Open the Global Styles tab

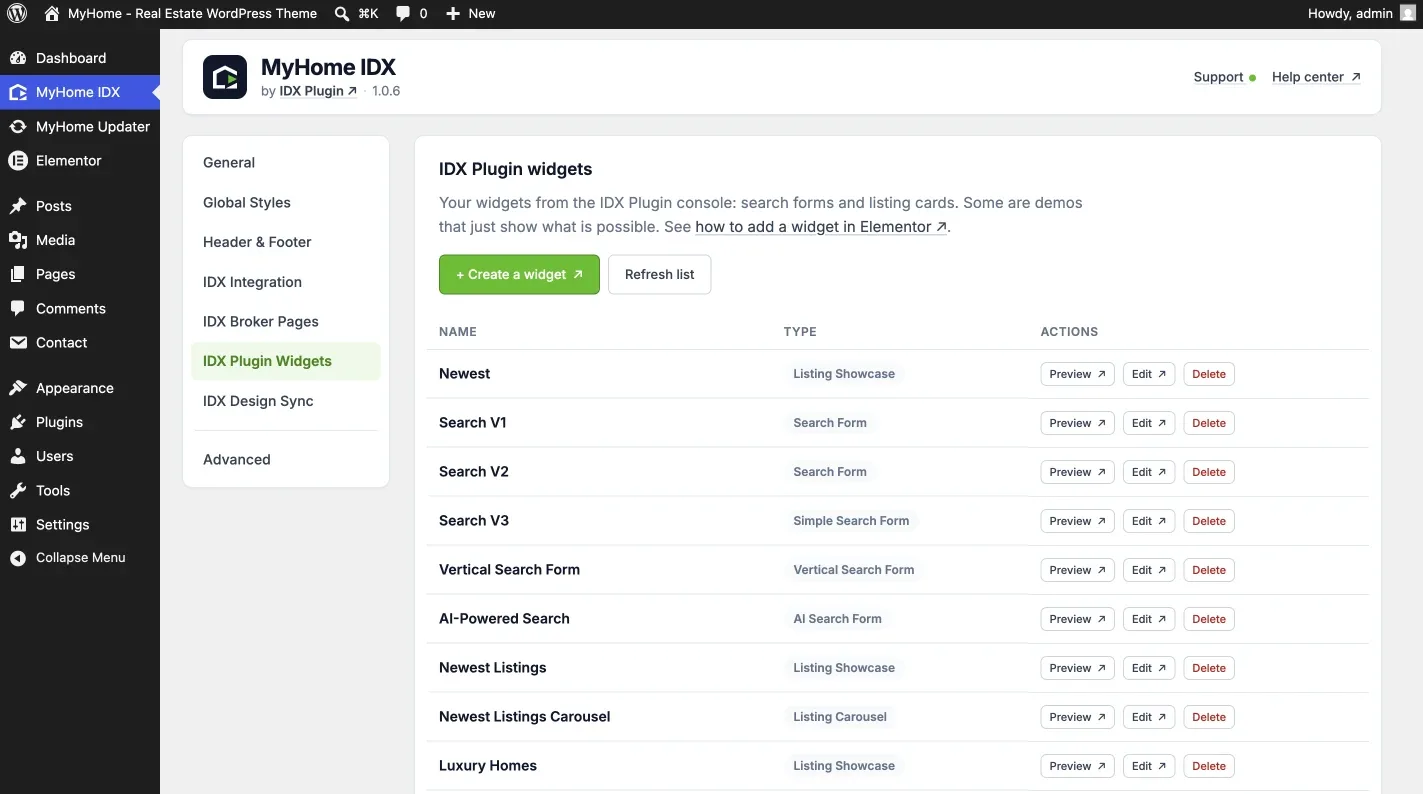286,202
